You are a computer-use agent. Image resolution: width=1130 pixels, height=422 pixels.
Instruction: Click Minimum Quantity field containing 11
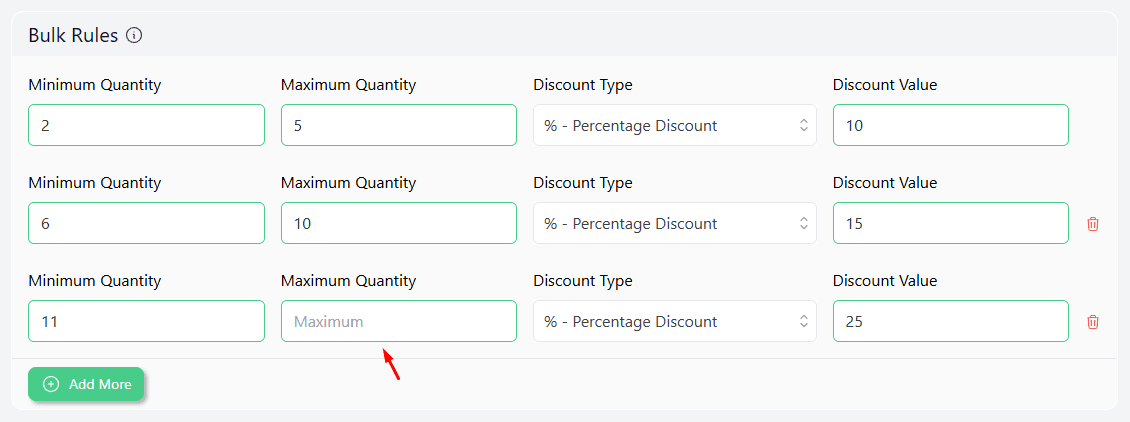(x=146, y=321)
